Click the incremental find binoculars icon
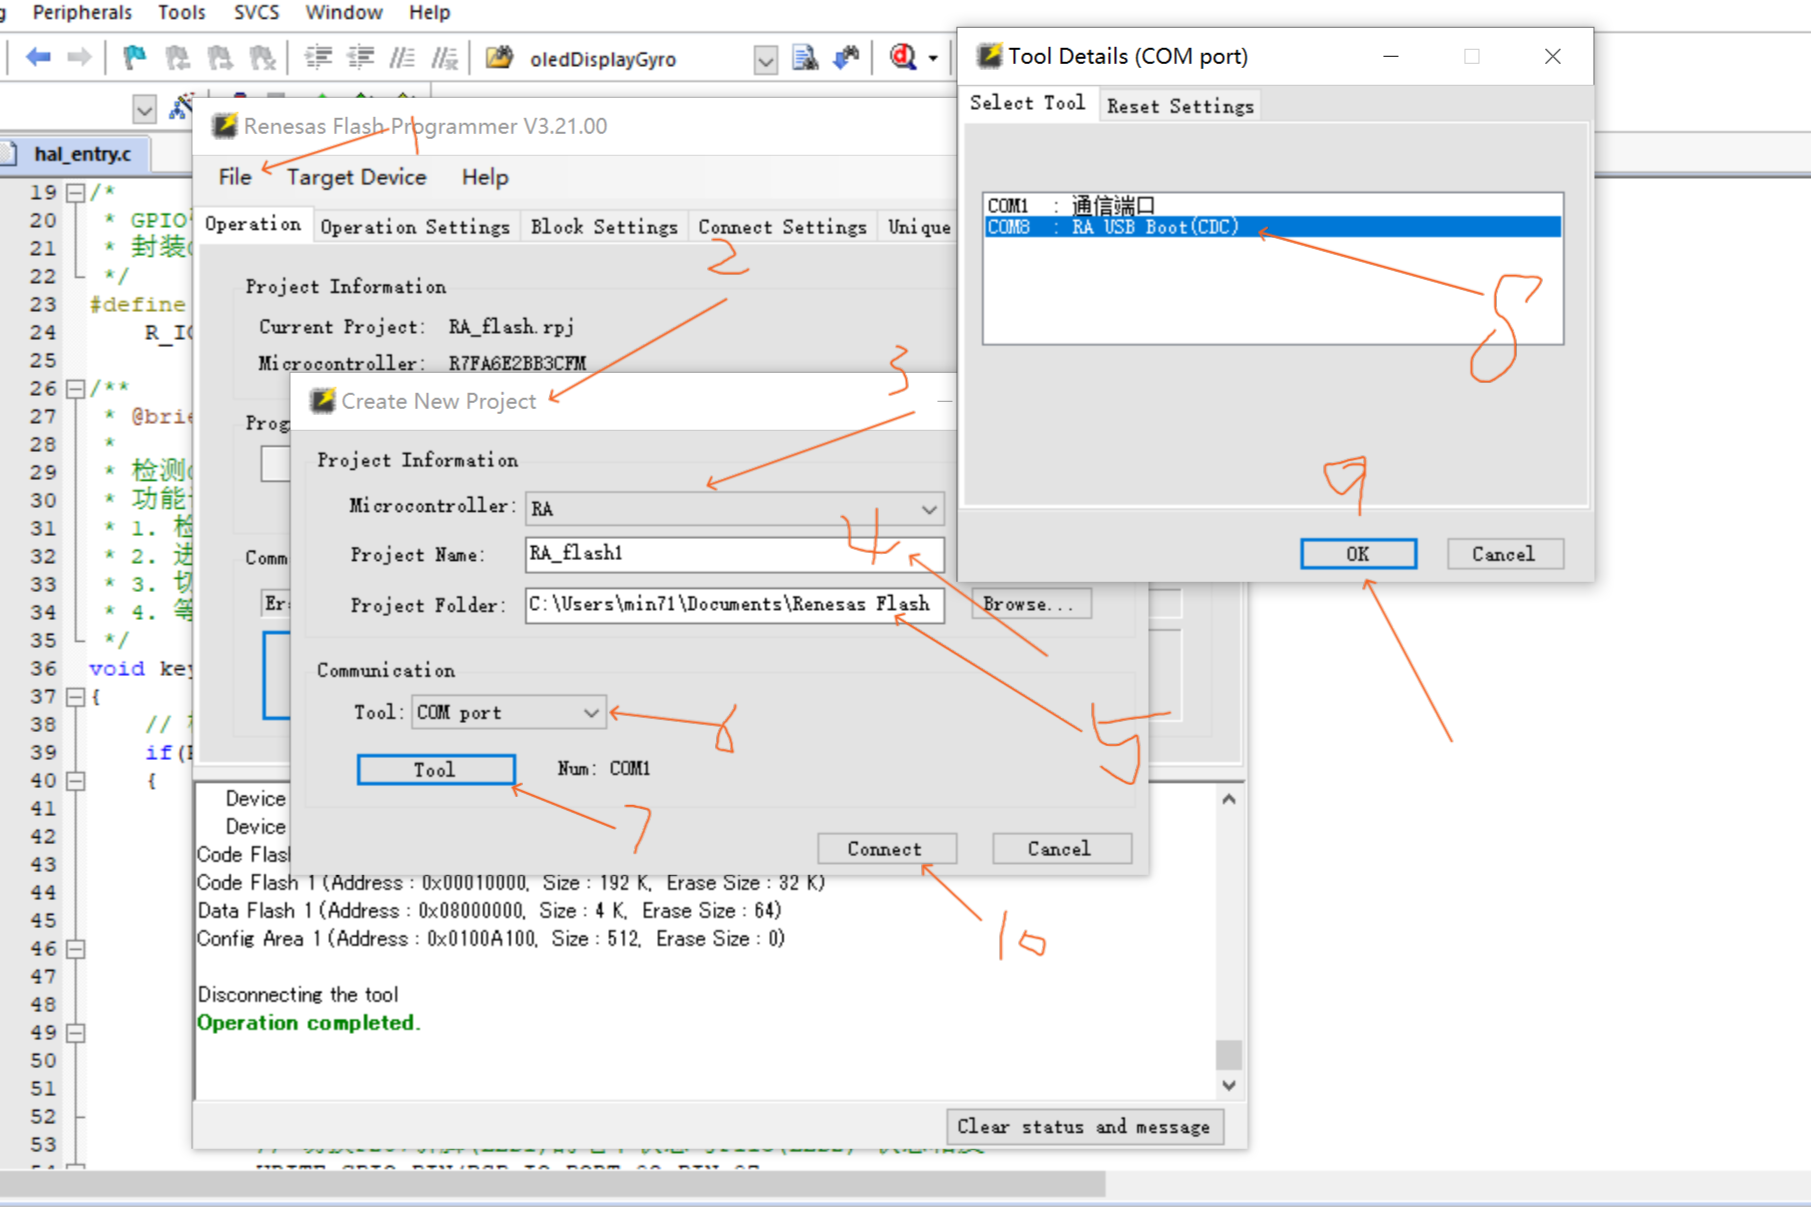The height and width of the screenshot is (1207, 1811). (x=847, y=58)
